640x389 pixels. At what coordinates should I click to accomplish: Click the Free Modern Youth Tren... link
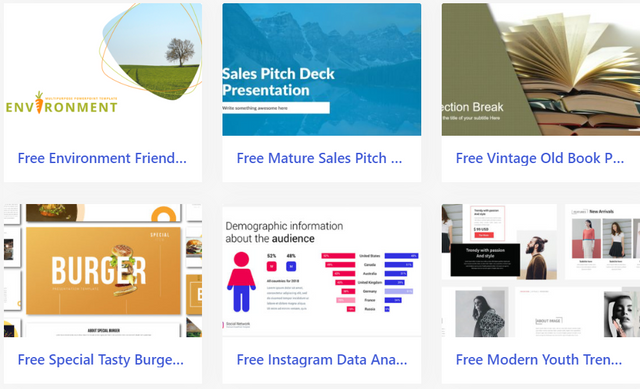tap(539, 360)
